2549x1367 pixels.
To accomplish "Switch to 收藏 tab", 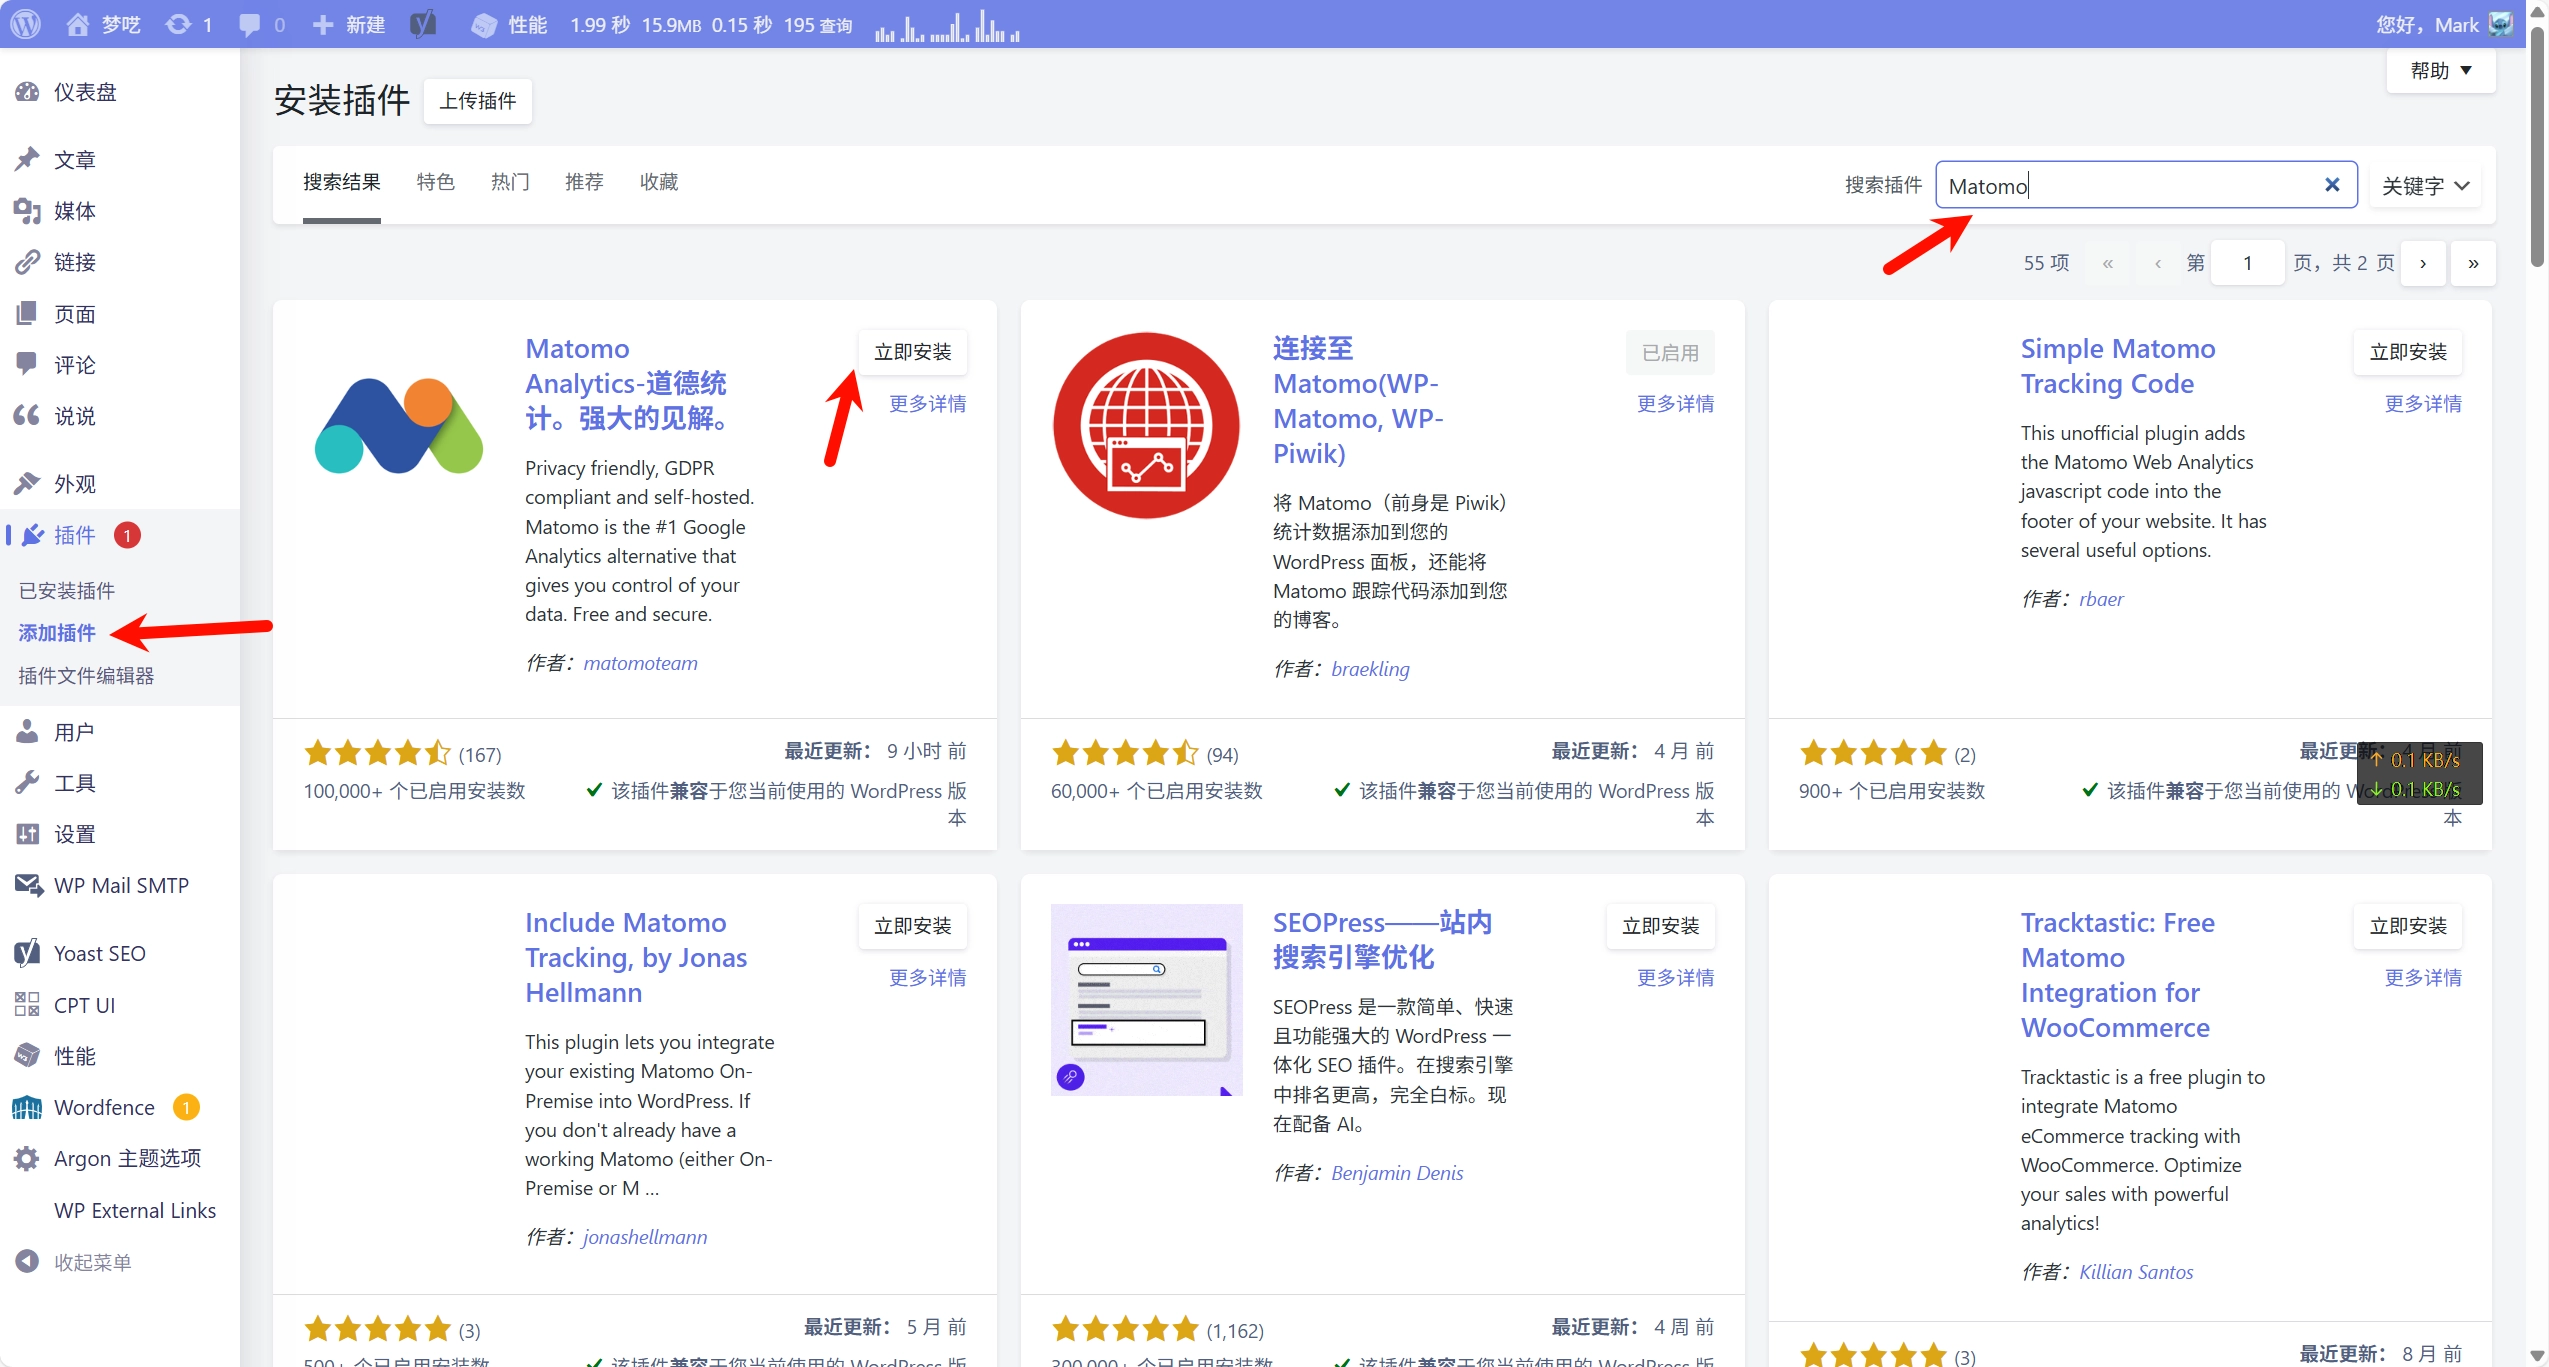I will click(x=659, y=182).
